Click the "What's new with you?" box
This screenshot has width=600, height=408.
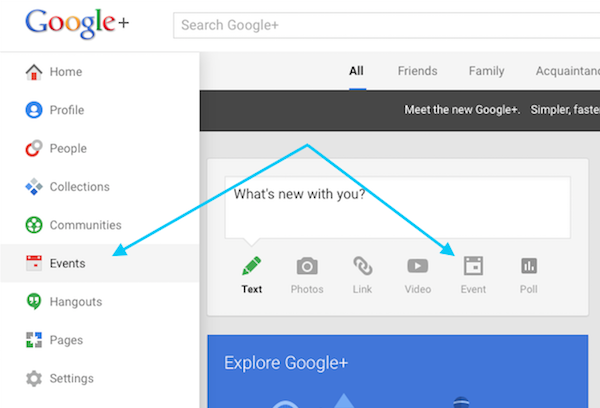[x=397, y=207]
